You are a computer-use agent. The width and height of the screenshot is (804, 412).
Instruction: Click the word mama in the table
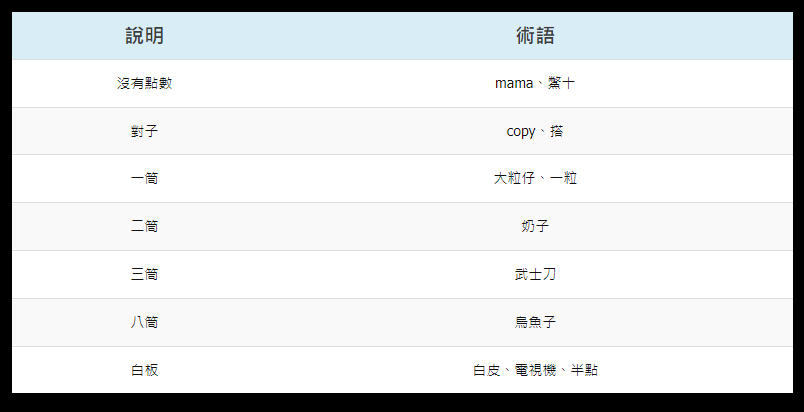(x=514, y=83)
